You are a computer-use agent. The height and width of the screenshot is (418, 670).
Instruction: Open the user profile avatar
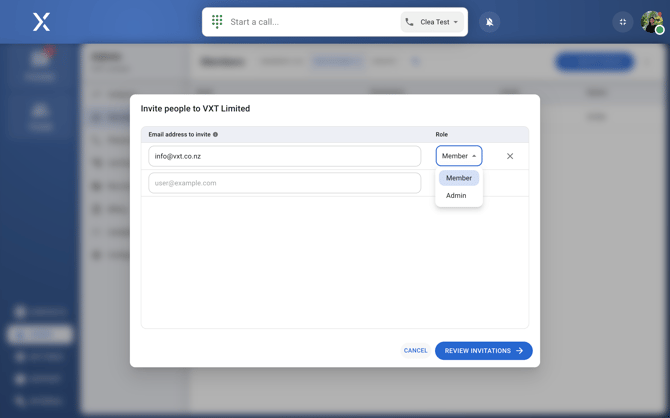point(652,22)
